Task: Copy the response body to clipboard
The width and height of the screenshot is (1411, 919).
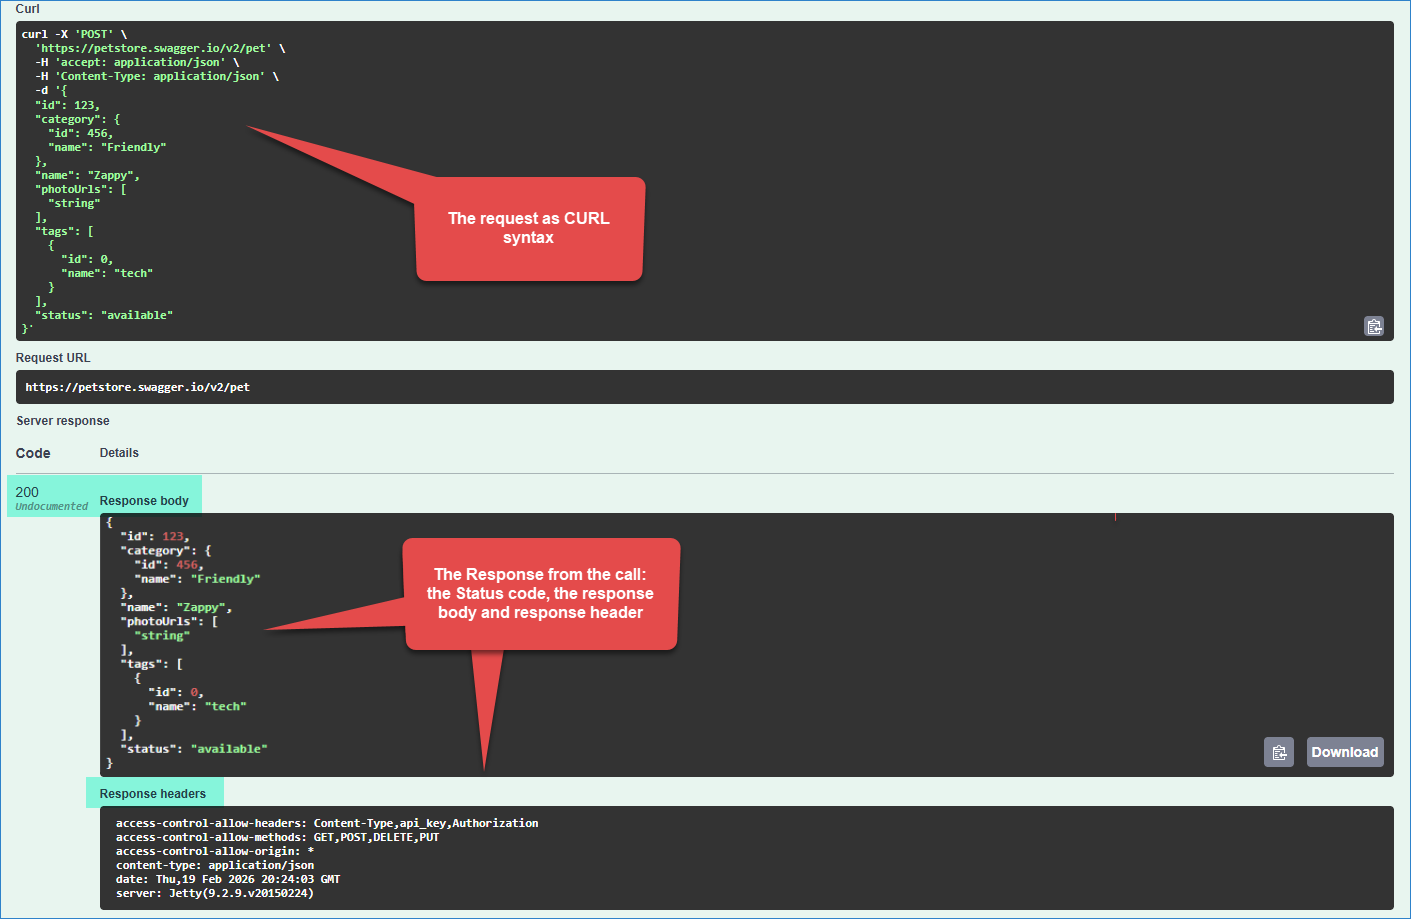Action: [x=1278, y=752]
